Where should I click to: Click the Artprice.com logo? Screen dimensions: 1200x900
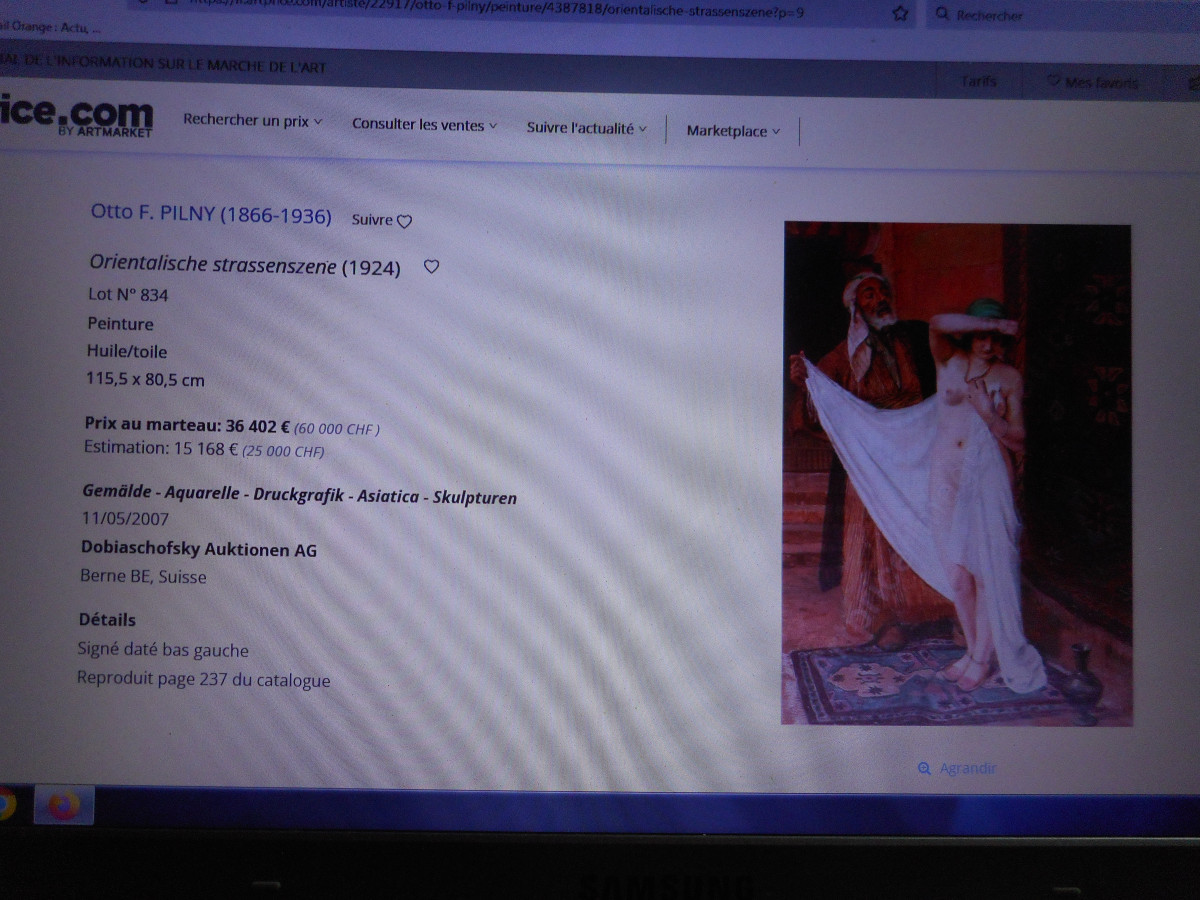pyautogui.click(x=76, y=116)
